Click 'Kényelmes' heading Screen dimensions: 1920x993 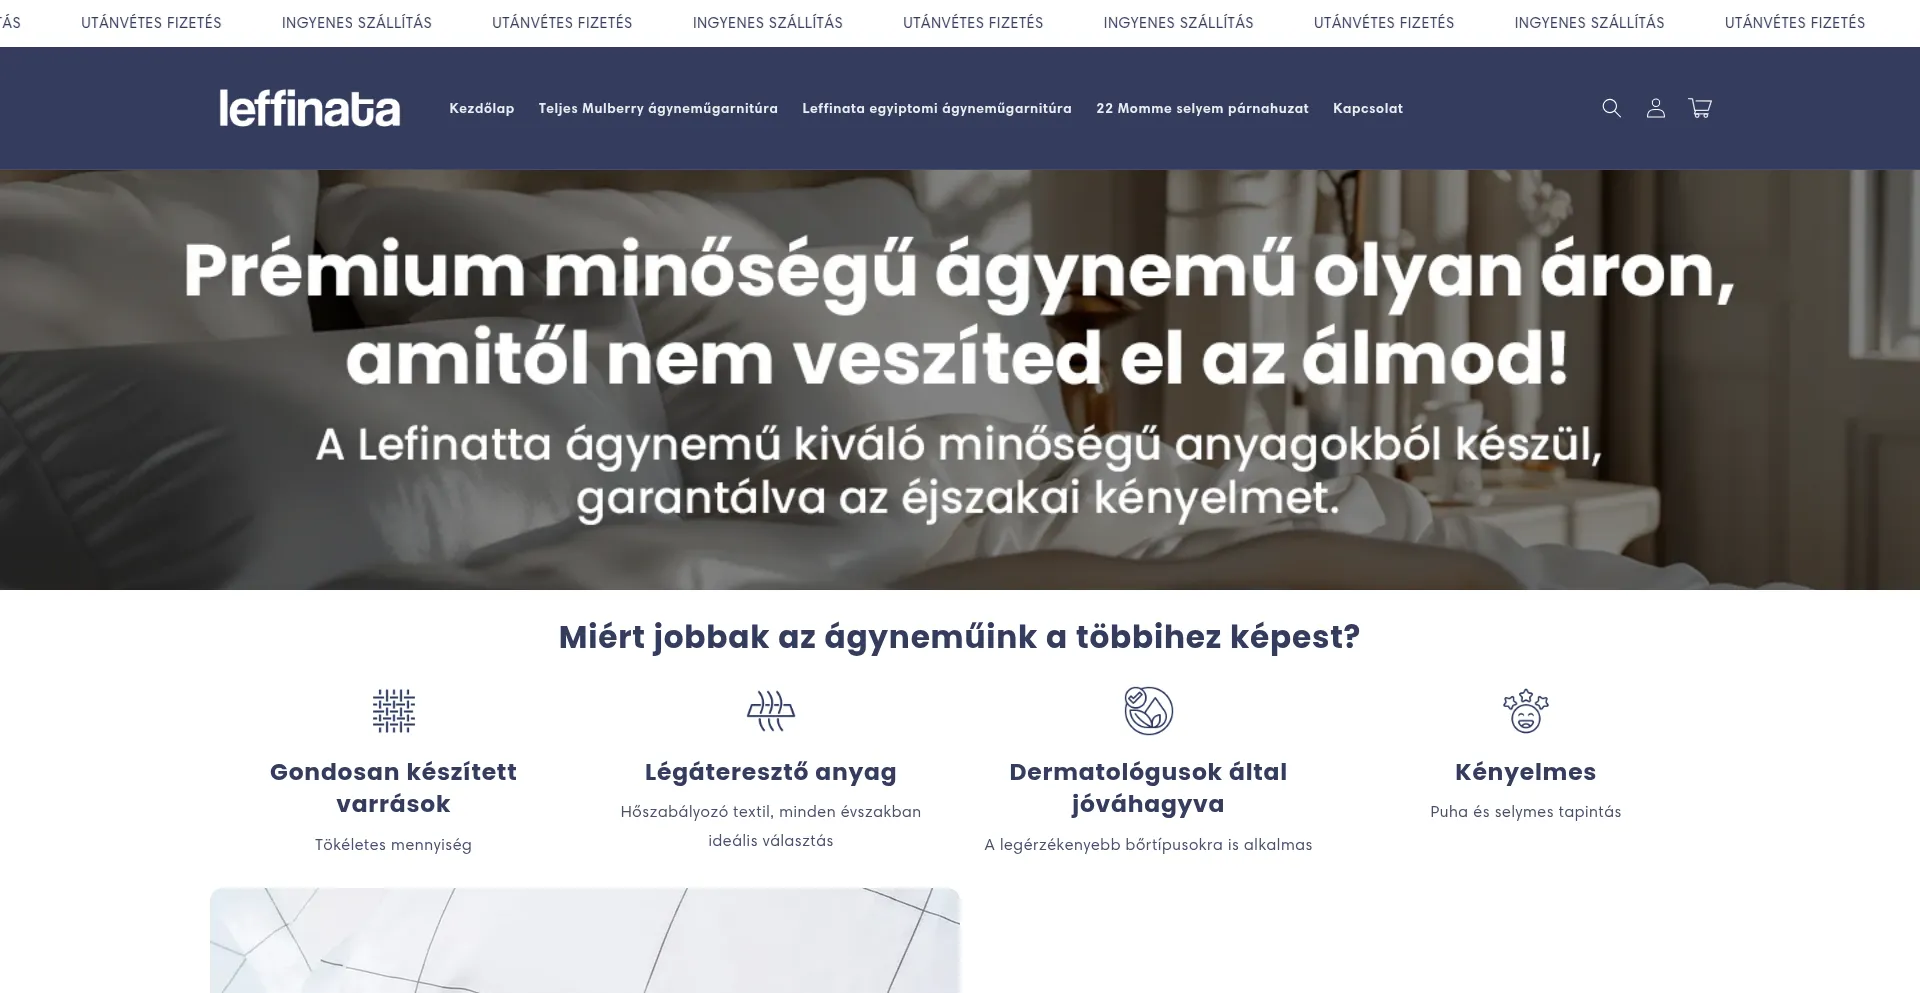(1526, 772)
